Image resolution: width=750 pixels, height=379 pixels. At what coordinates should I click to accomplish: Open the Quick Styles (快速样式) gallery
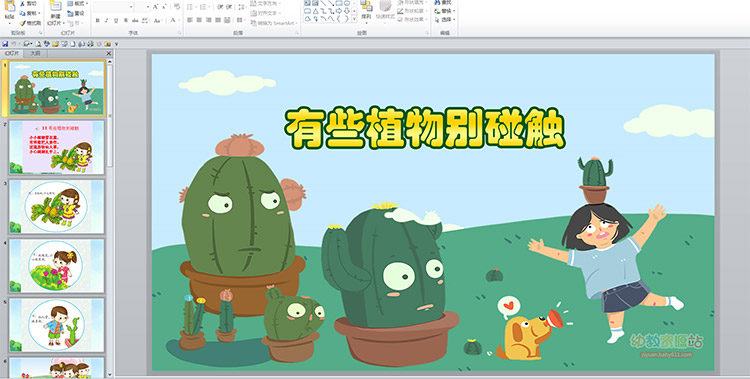(385, 13)
